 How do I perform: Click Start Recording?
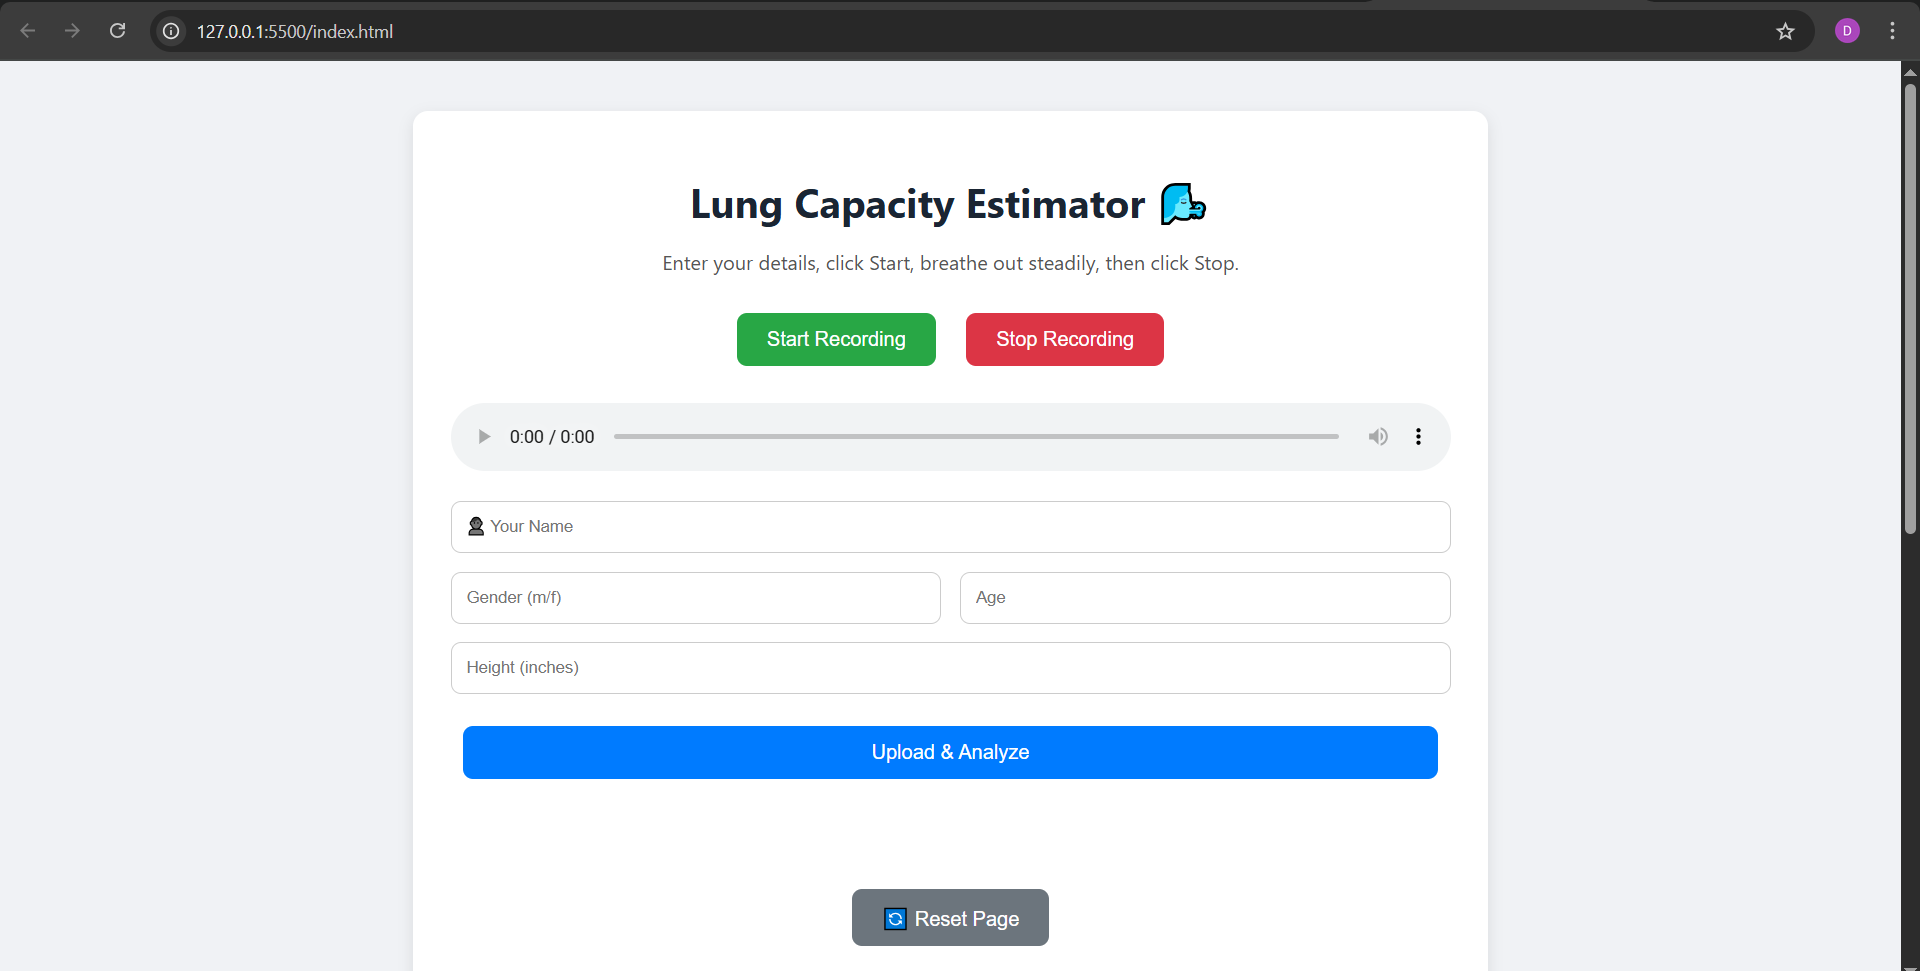coord(836,339)
